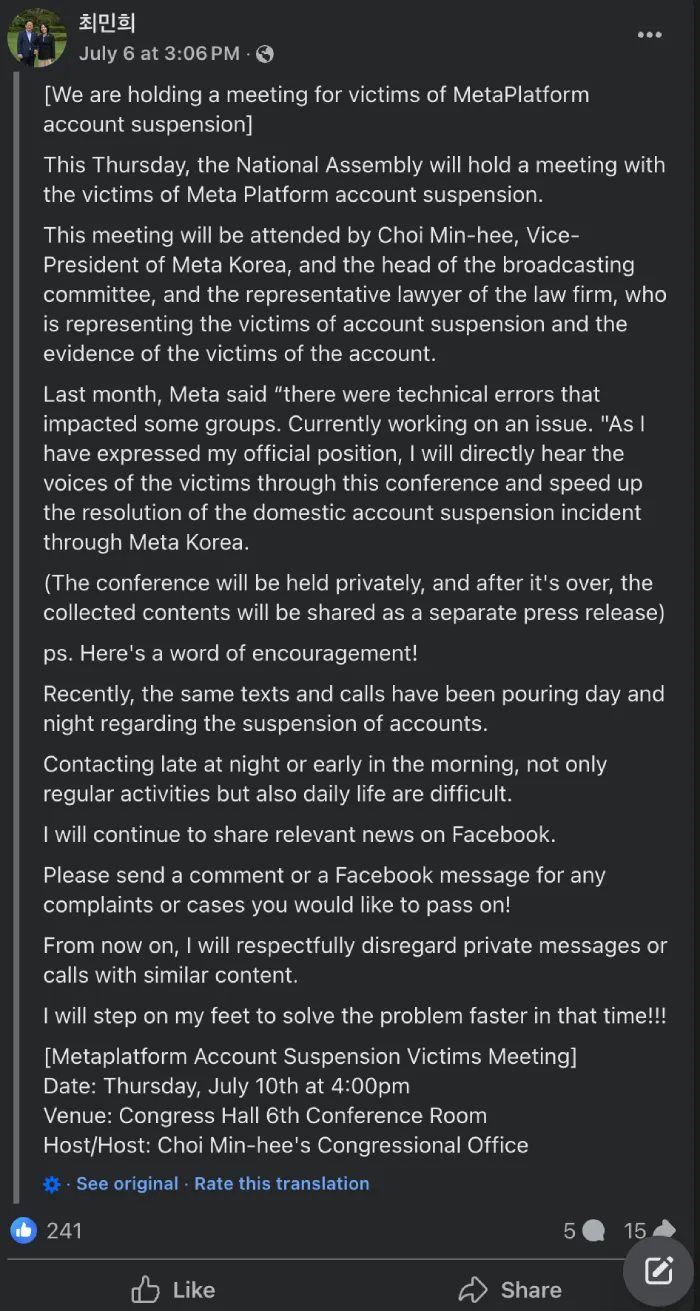This screenshot has height=1311, width=700.
Task: Click the Venue Congress Hall text line
Action: pos(265,1116)
